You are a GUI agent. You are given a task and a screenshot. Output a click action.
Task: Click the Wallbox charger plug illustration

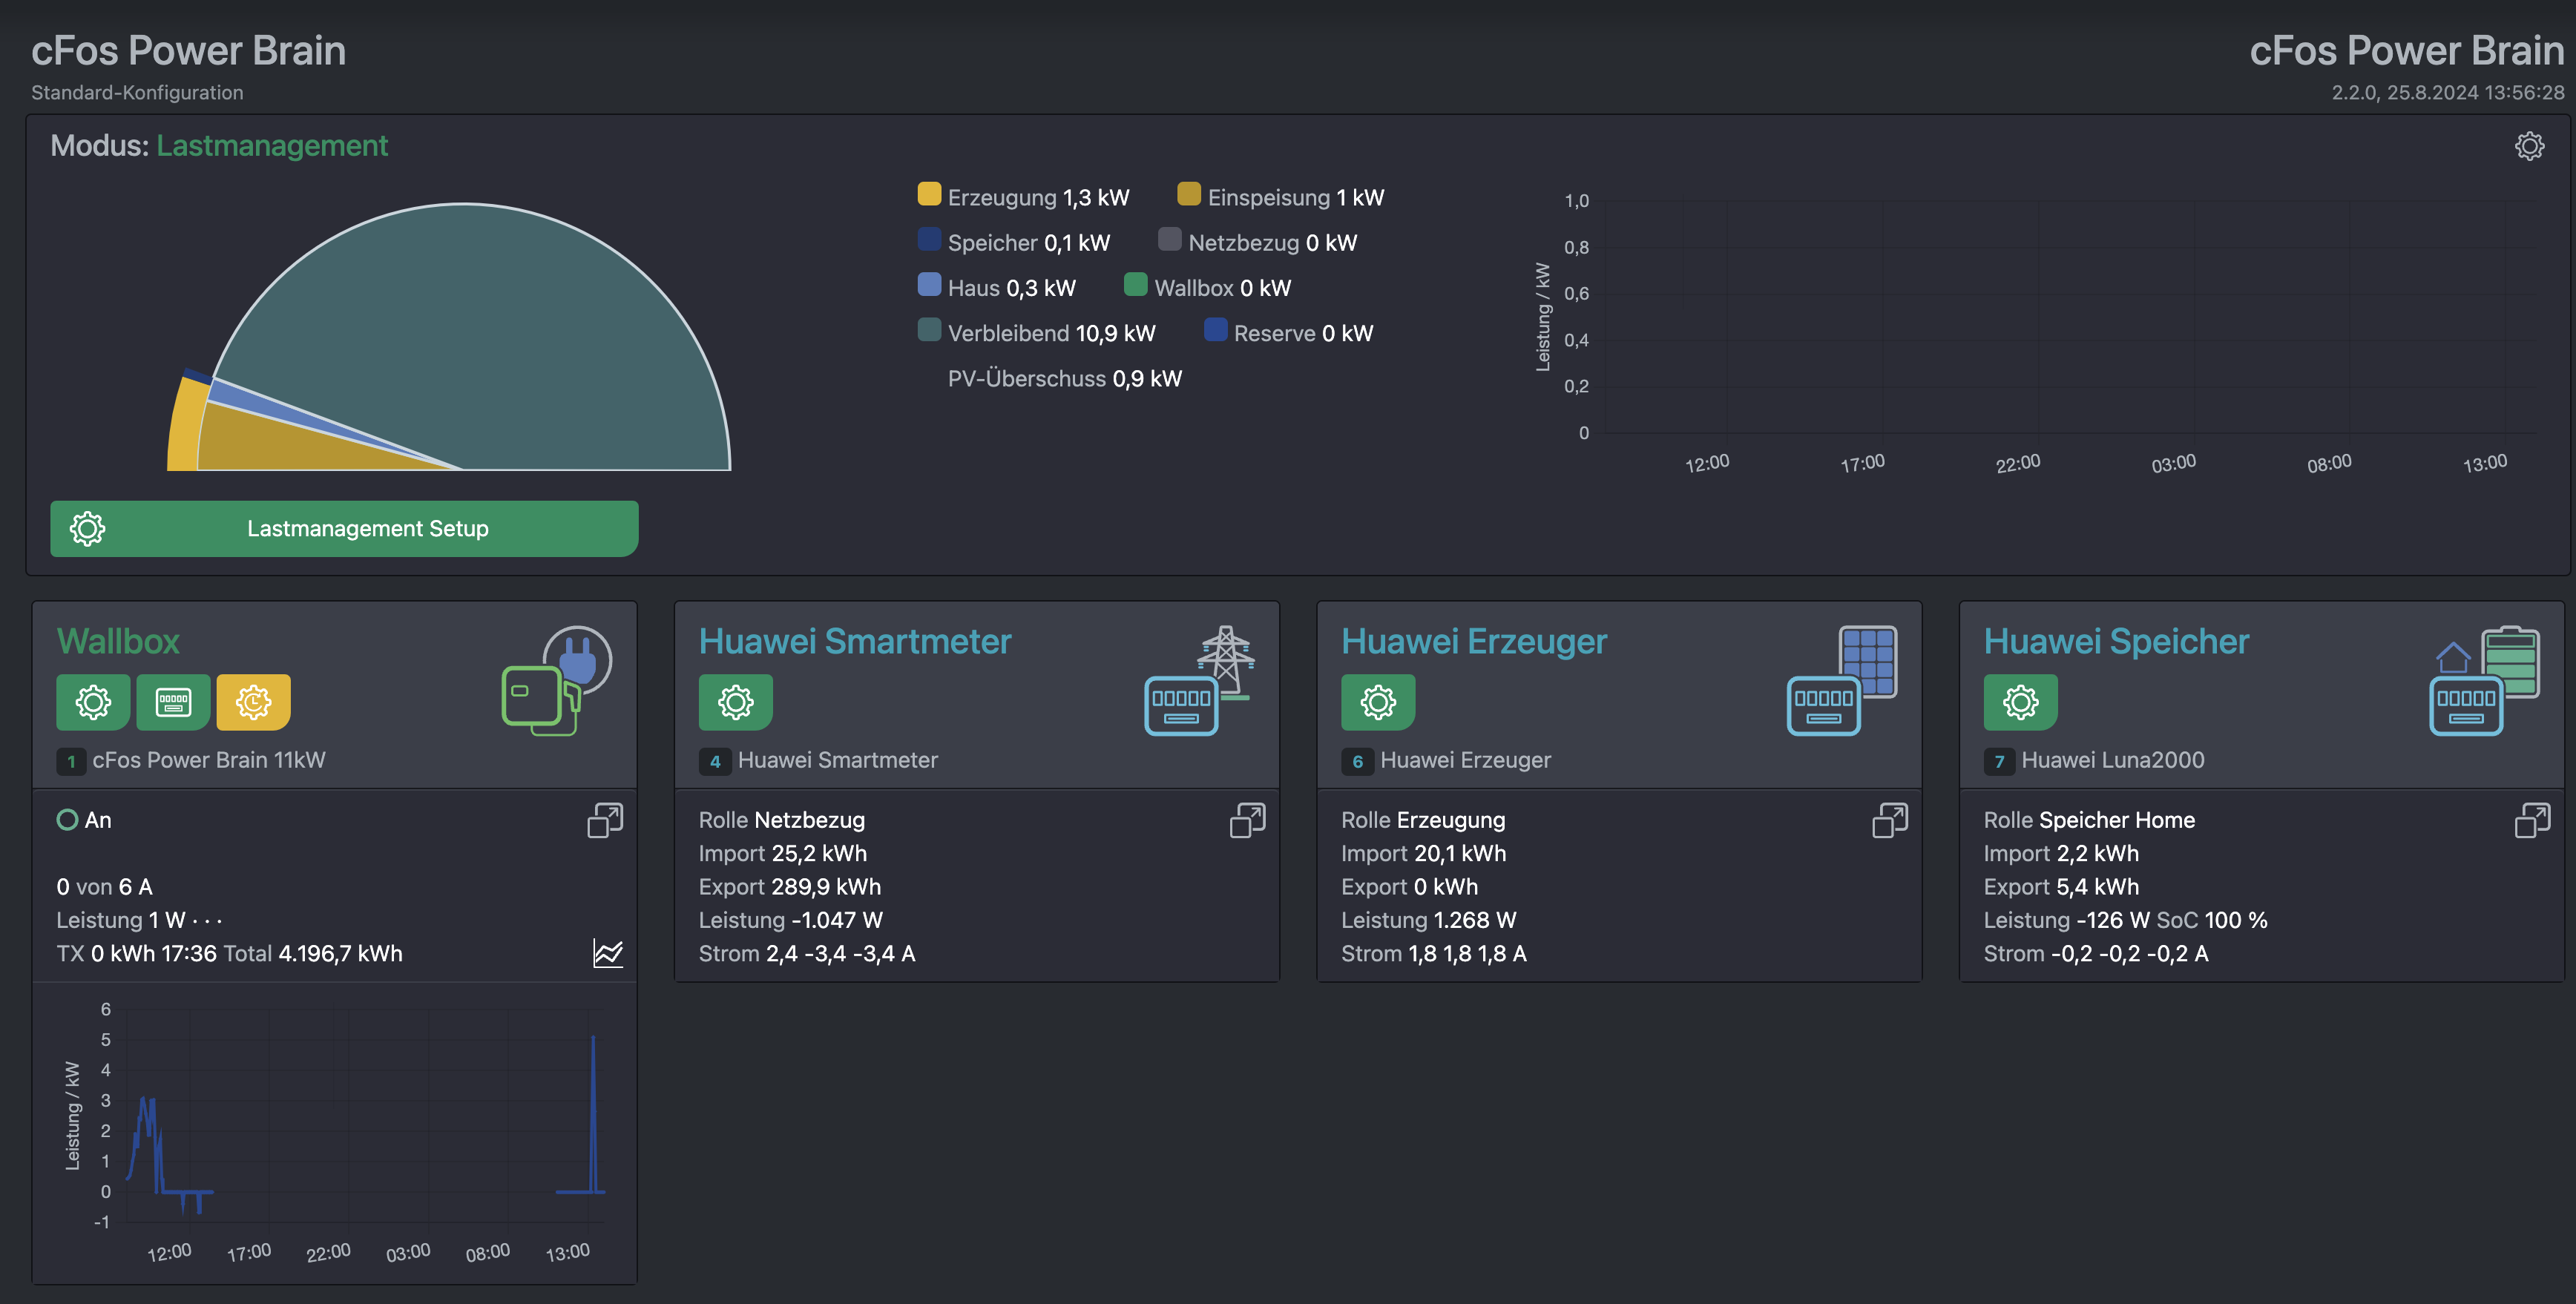click(x=556, y=680)
